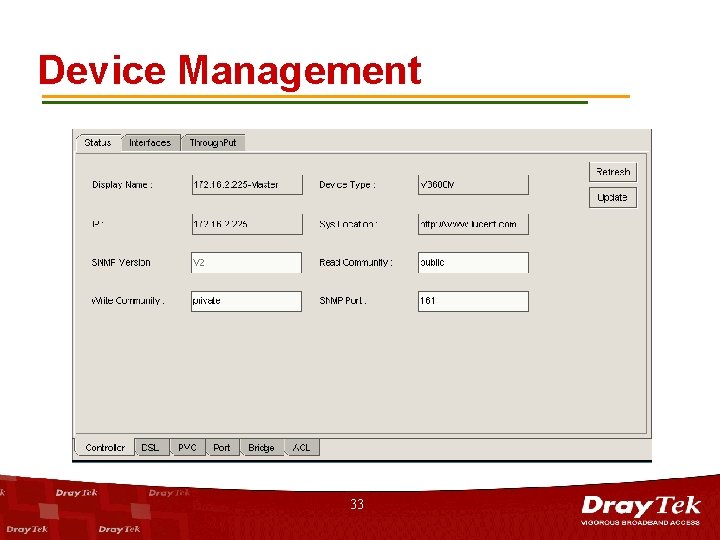Select the Controller bottom tab
This screenshot has height=540, width=720.
105,448
